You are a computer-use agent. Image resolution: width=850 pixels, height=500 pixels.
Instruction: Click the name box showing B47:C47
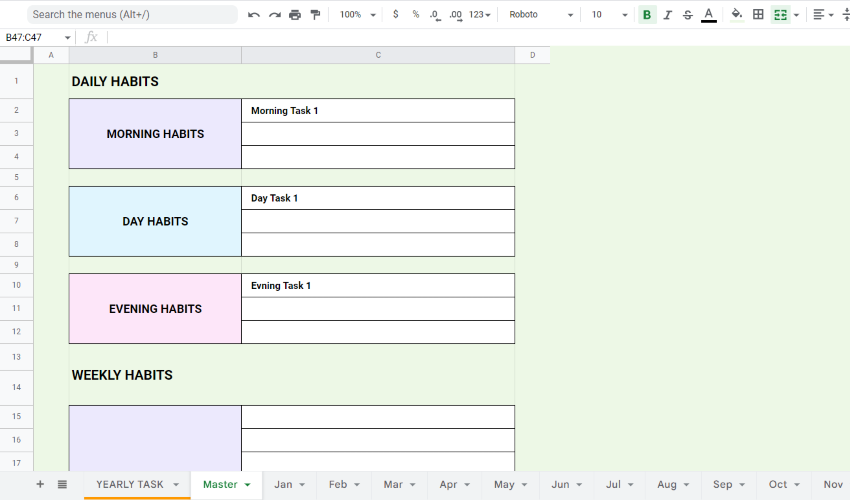pos(33,37)
